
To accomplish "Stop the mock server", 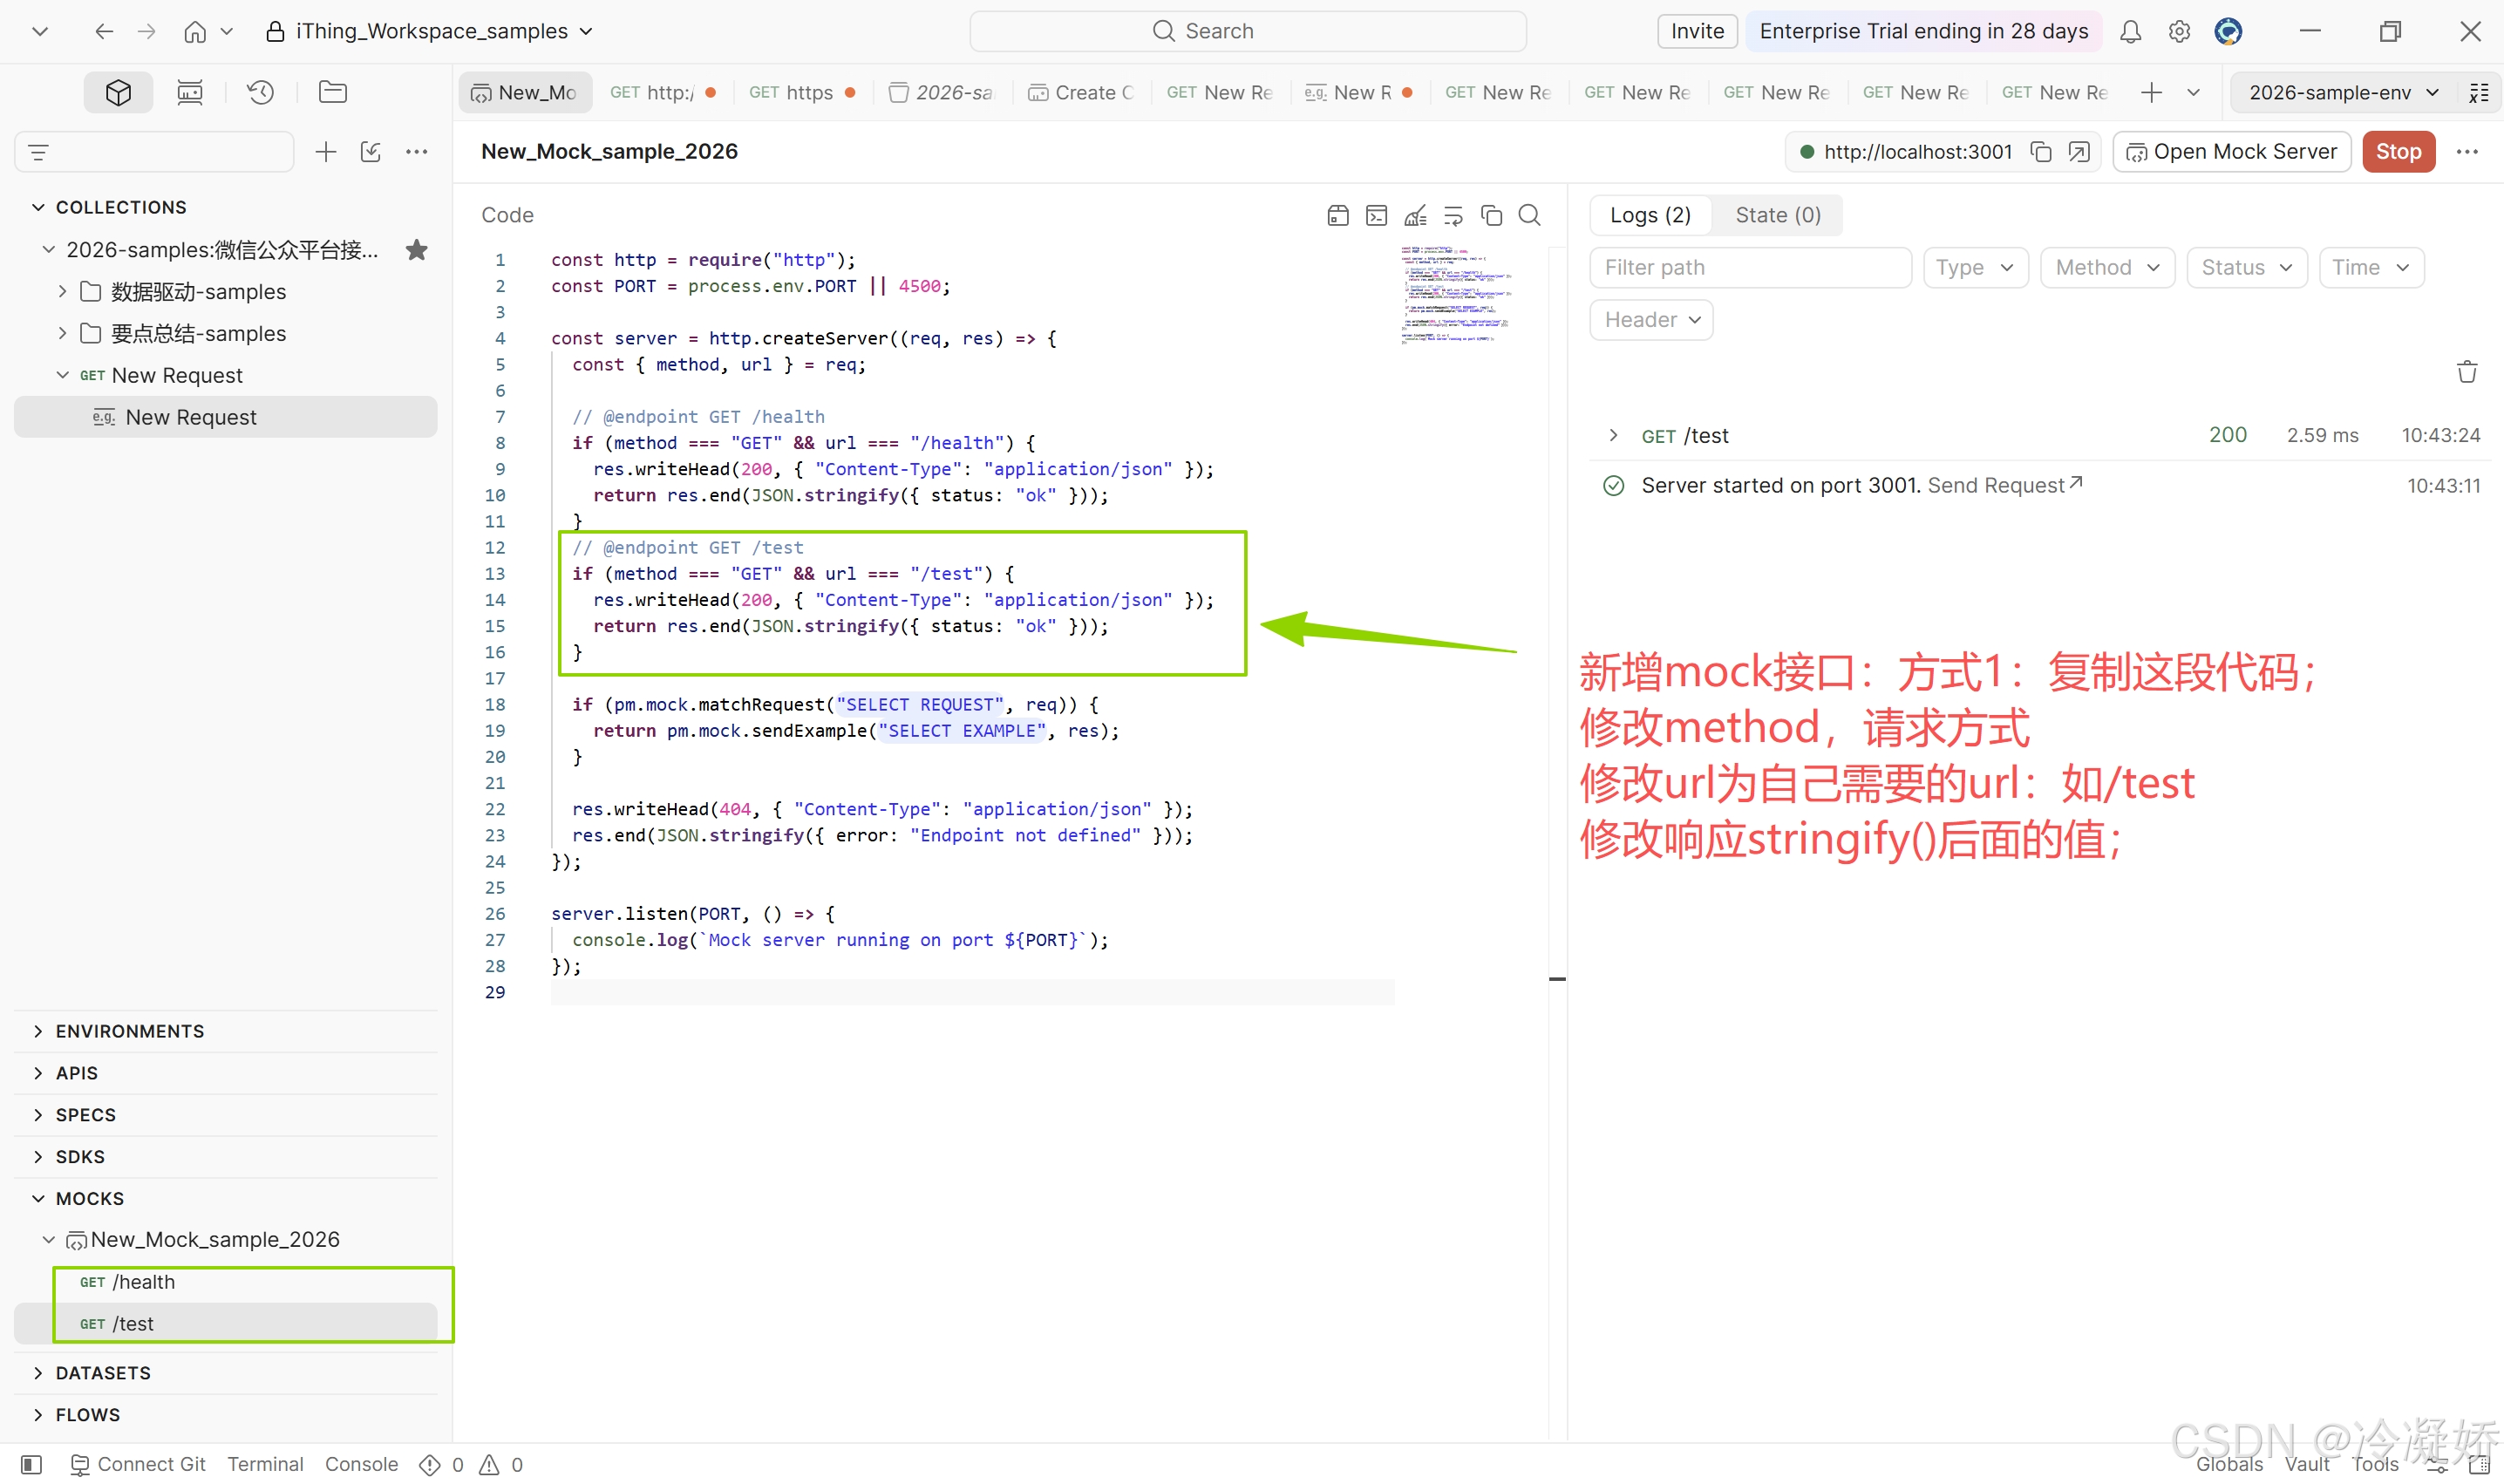I will click(2398, 152).
